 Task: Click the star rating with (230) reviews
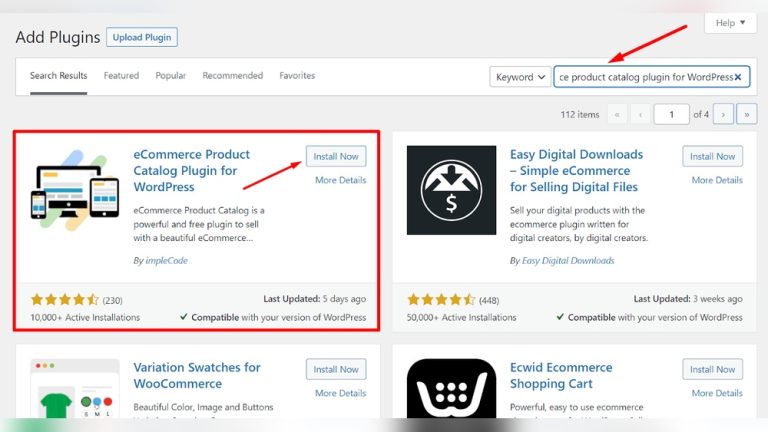[76, 300]
